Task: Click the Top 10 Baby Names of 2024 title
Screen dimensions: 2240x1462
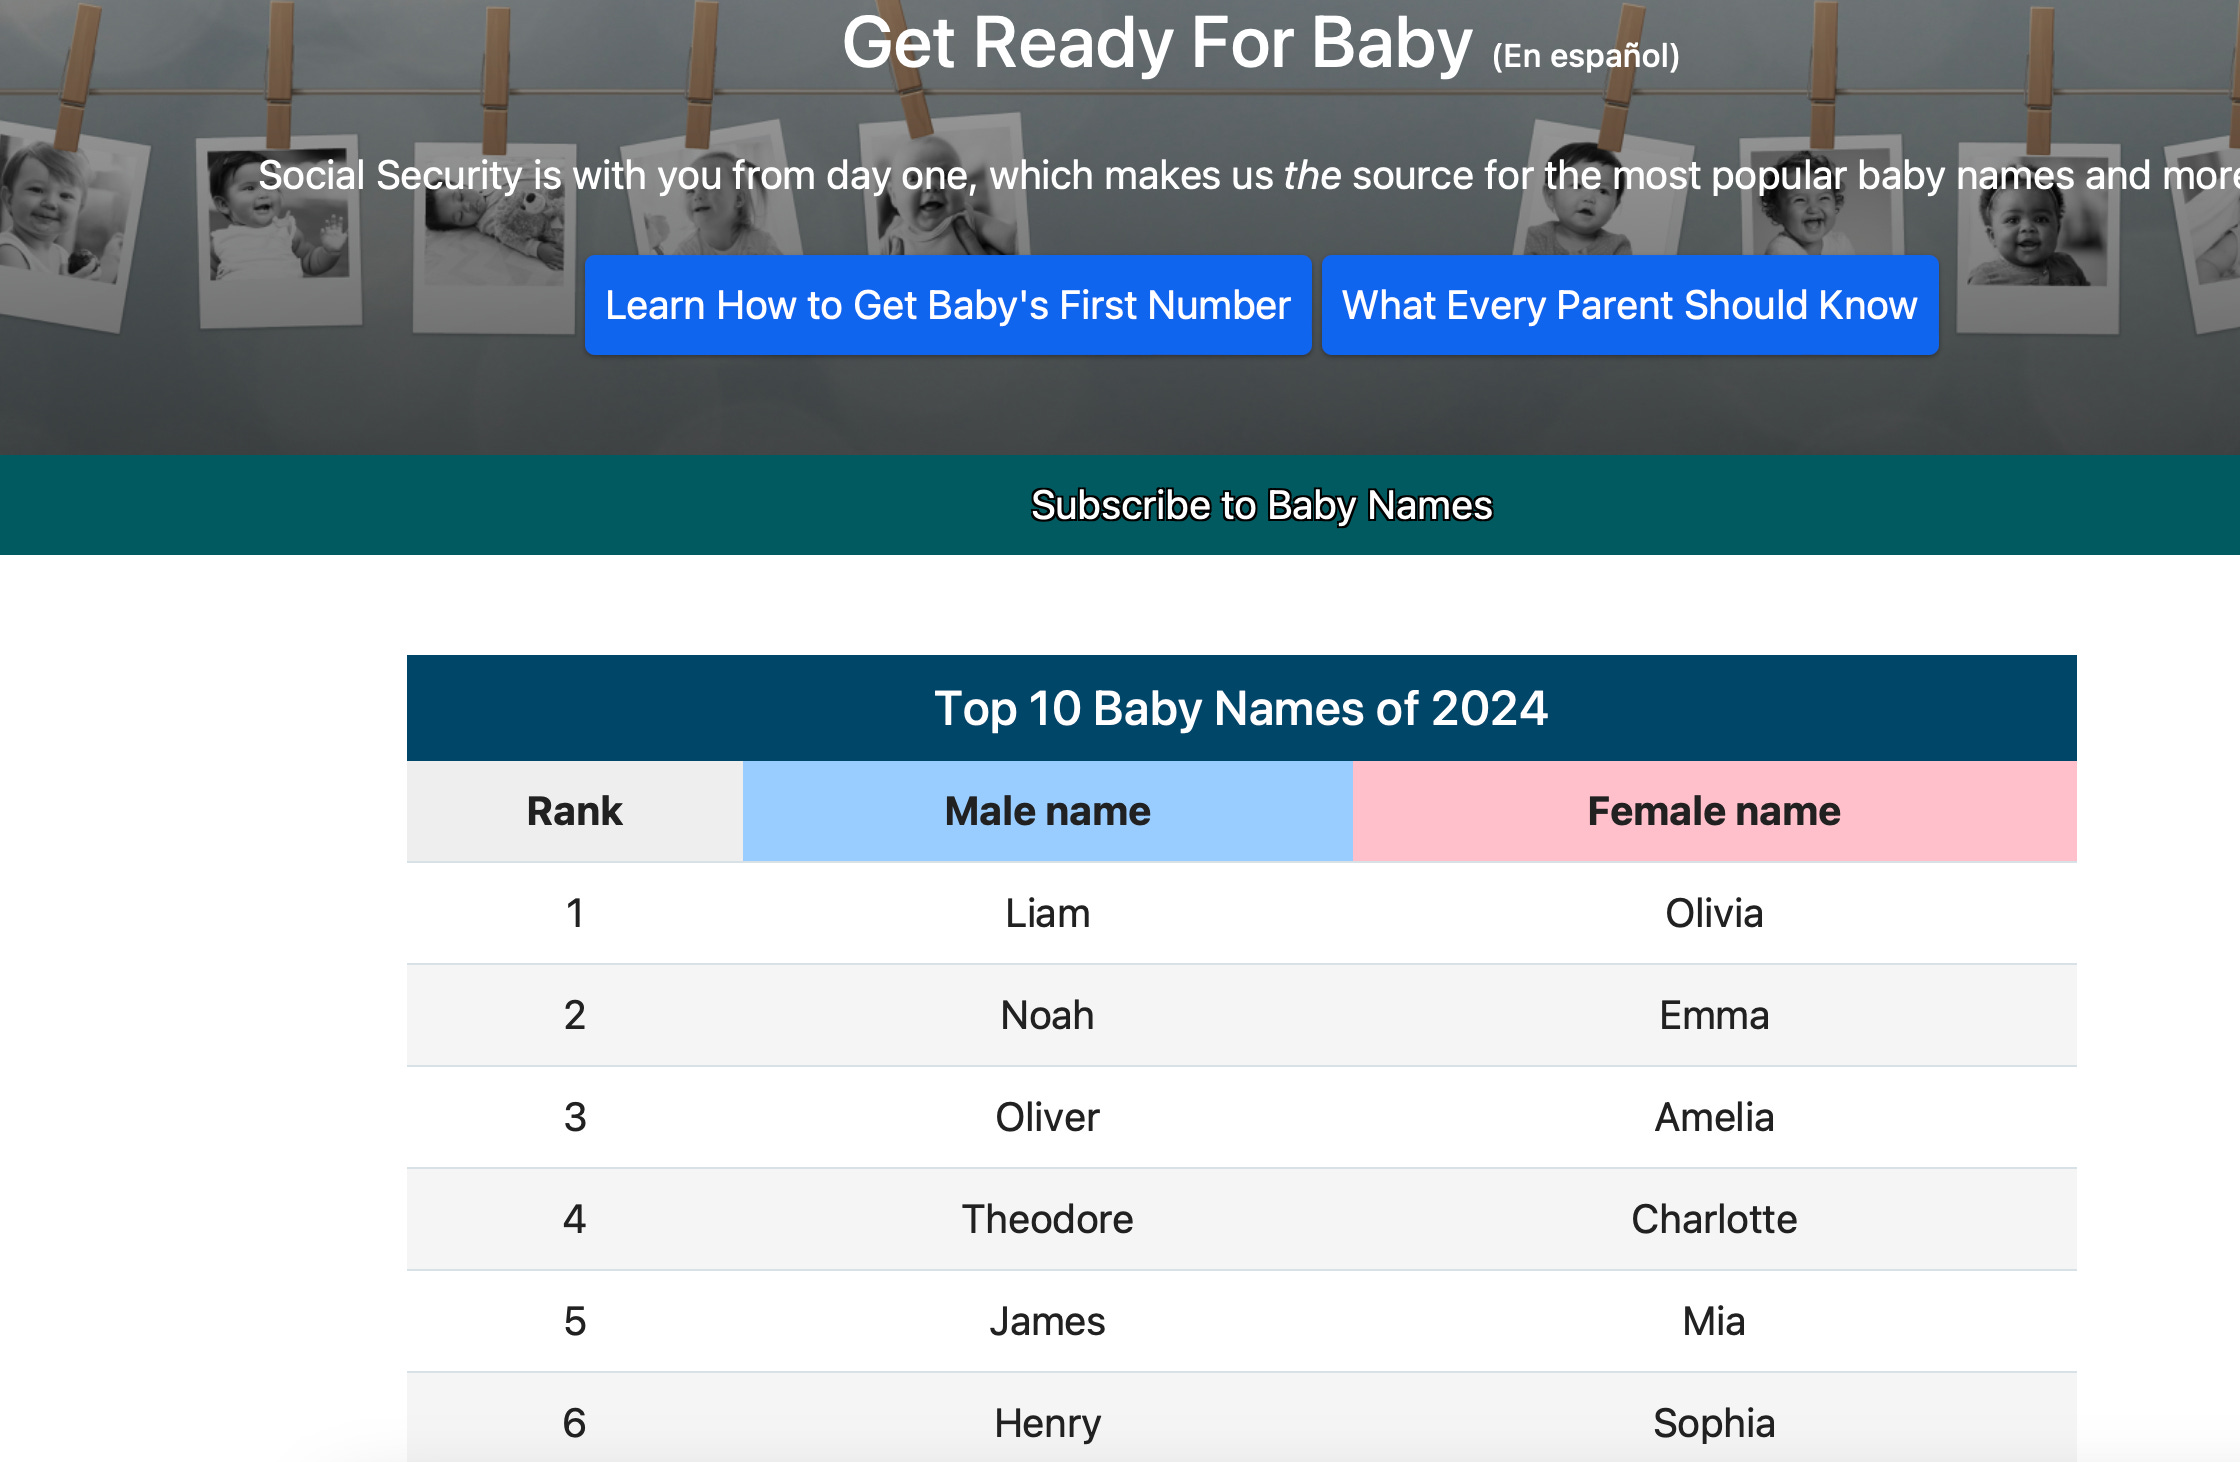Action: pos(1240,708)
